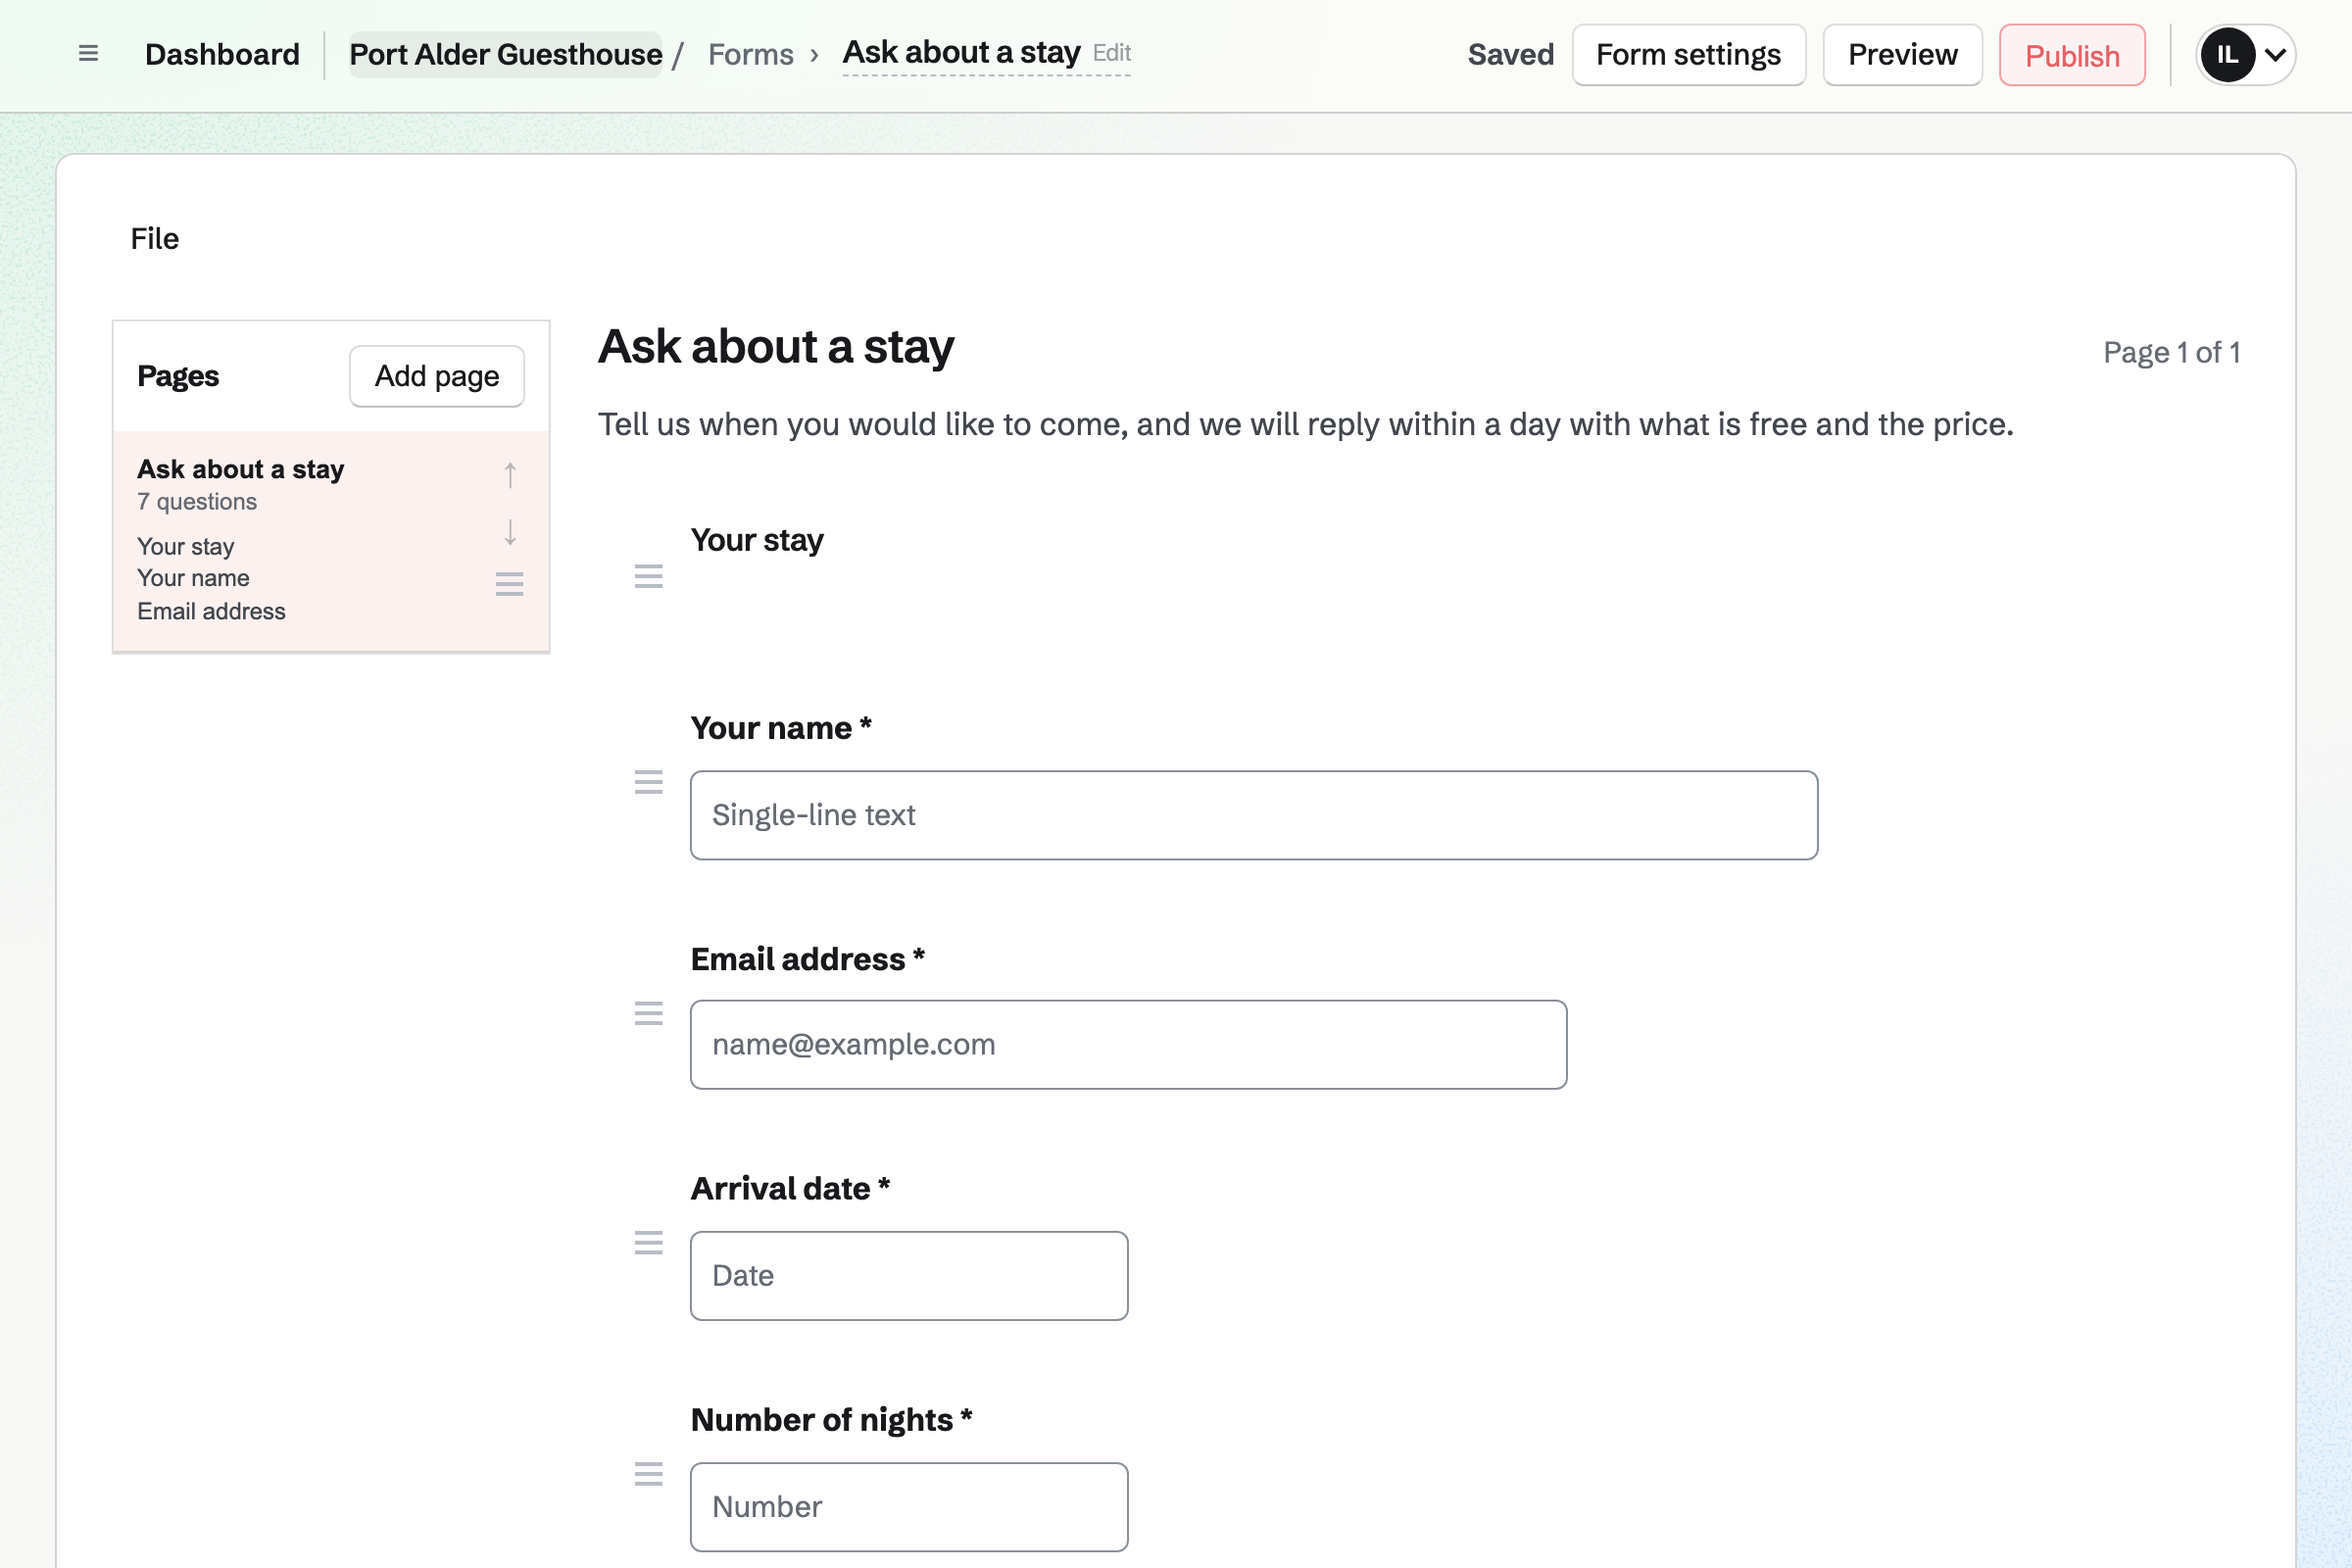Expand the account dropdown chevron
This screenshot has height=1568, width=2352.
[2276, 55]
